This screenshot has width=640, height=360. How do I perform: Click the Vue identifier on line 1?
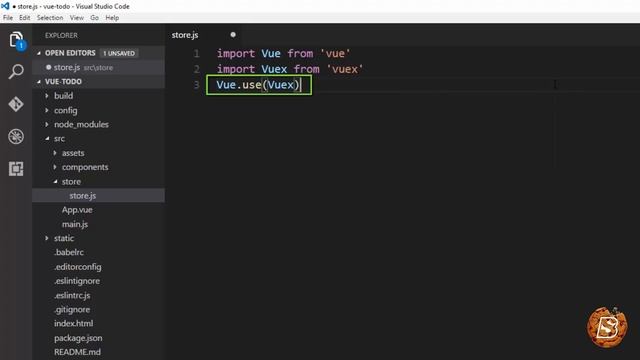pyautogui.click(x=271, y=53)
